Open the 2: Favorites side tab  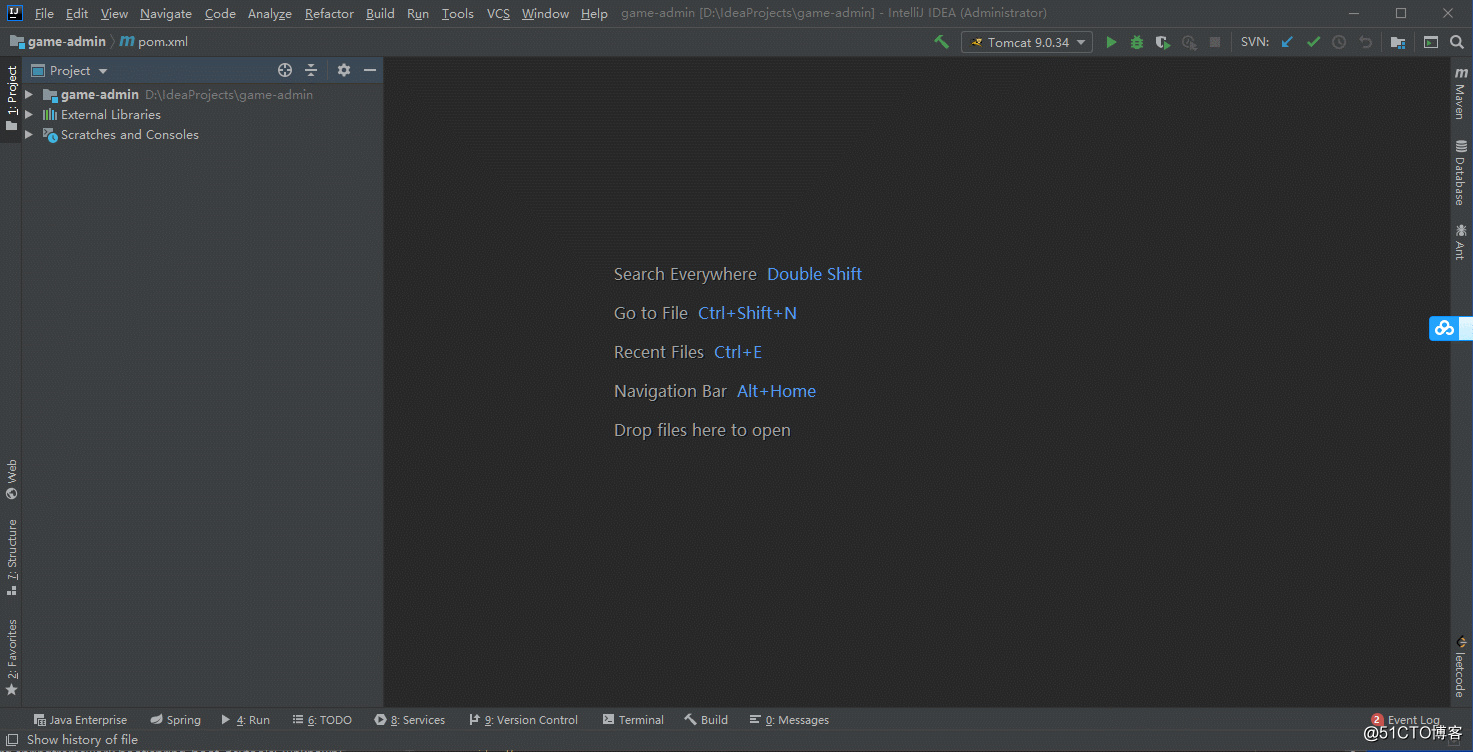point(11,657)
